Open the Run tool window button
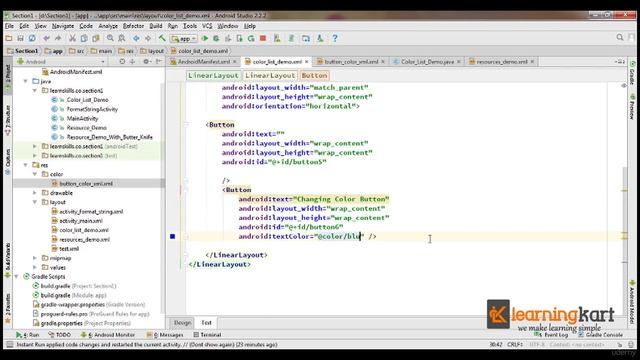The width and height of the screenshot is (640, 360). tap(28, 335)
